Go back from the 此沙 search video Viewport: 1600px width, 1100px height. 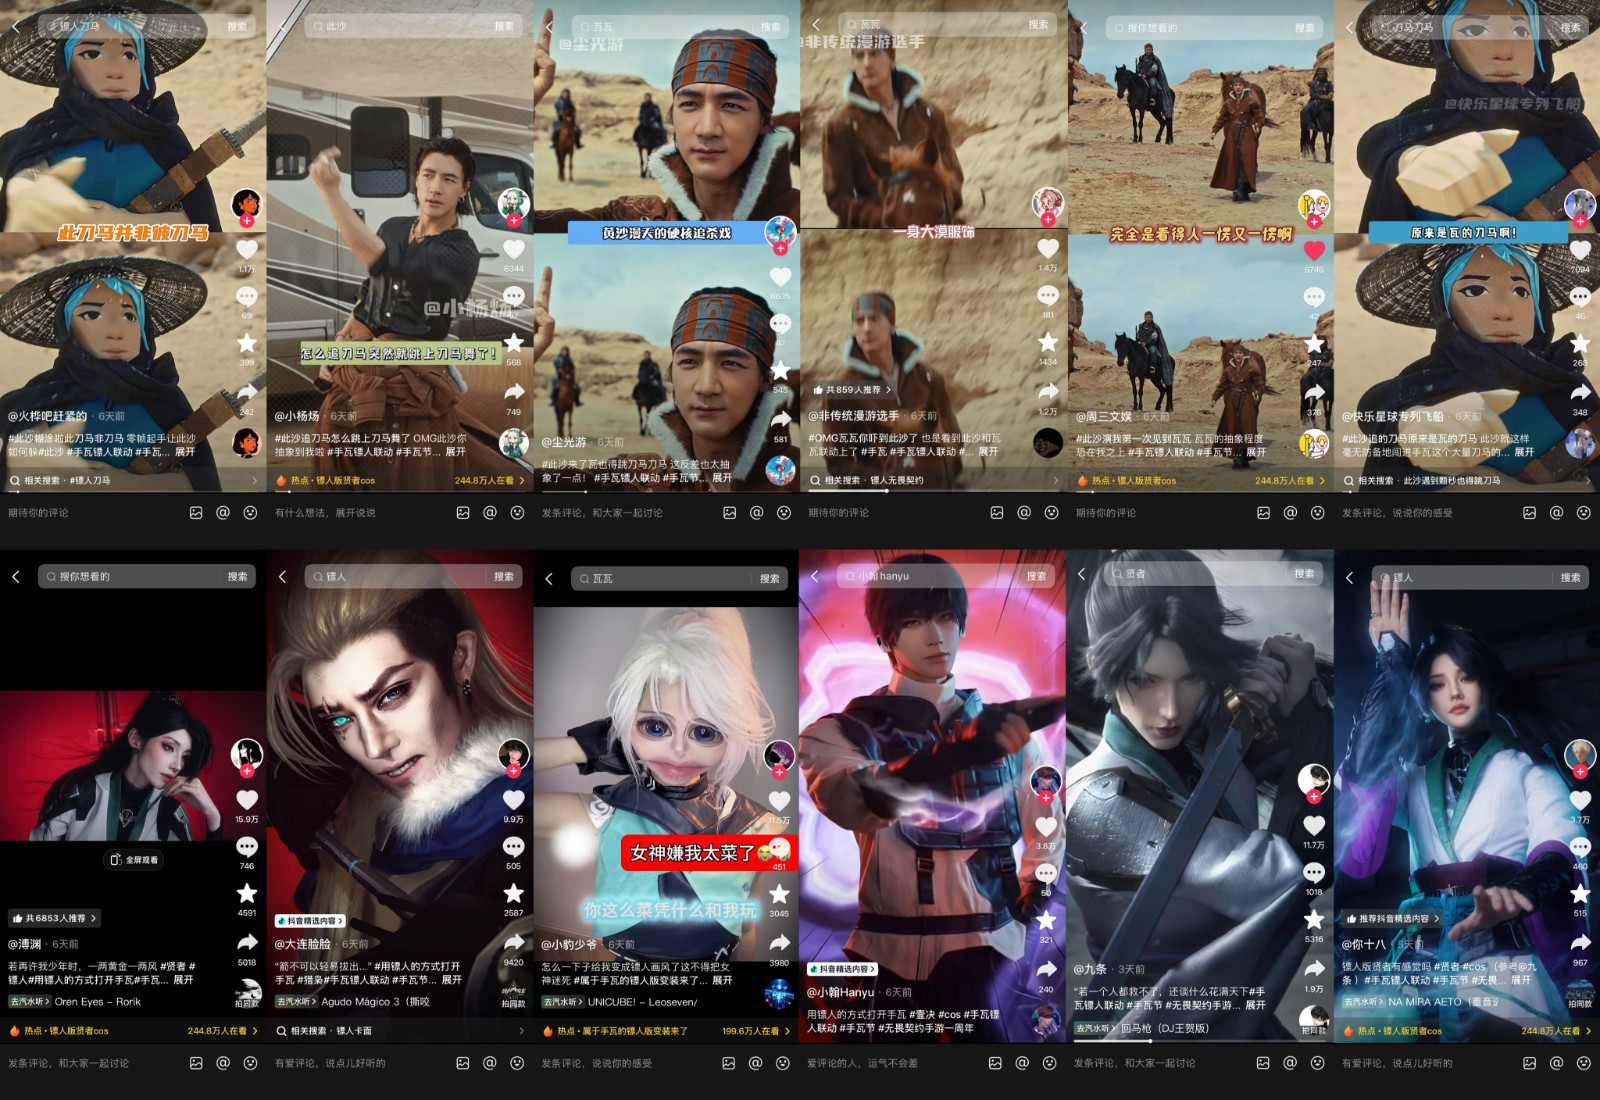[283, 26]
